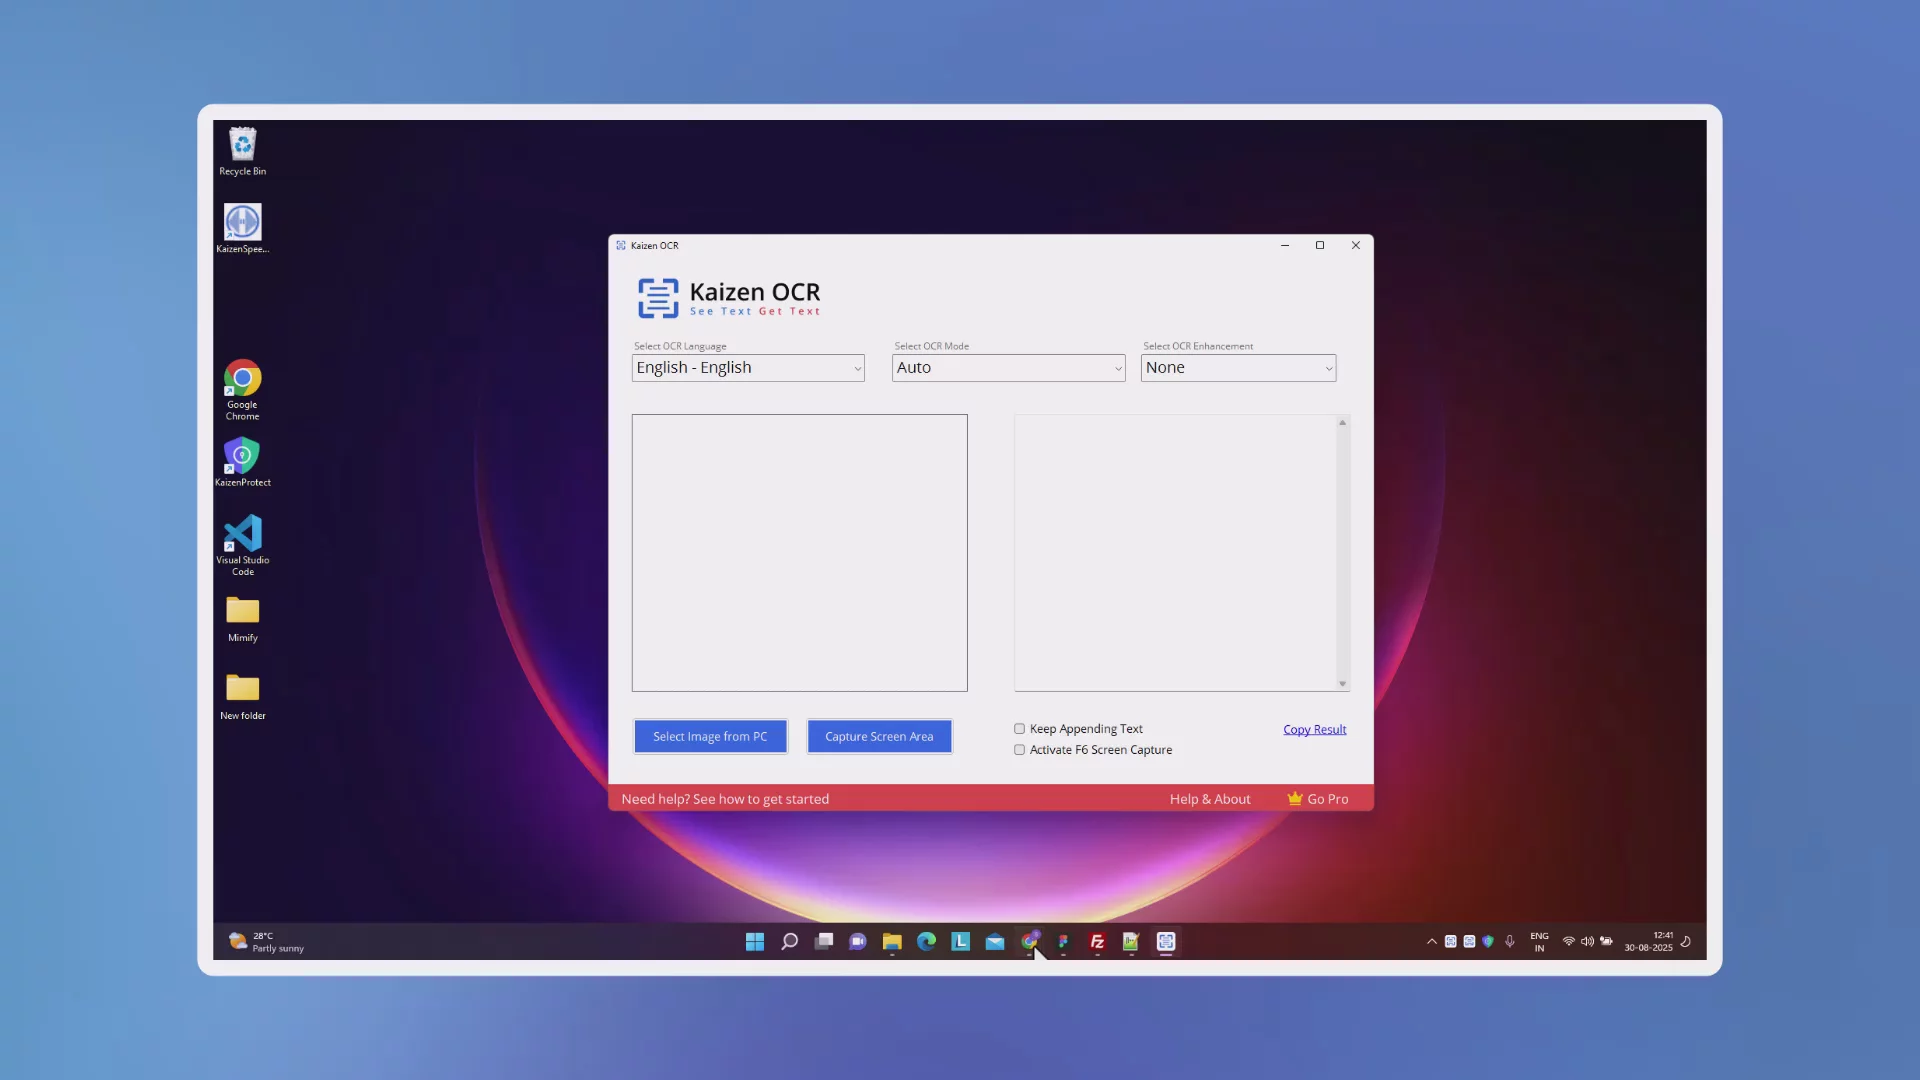Open the Chat app on the taskbar
The width and height of the screenshot is (1920, 1080).
point(858,942)
